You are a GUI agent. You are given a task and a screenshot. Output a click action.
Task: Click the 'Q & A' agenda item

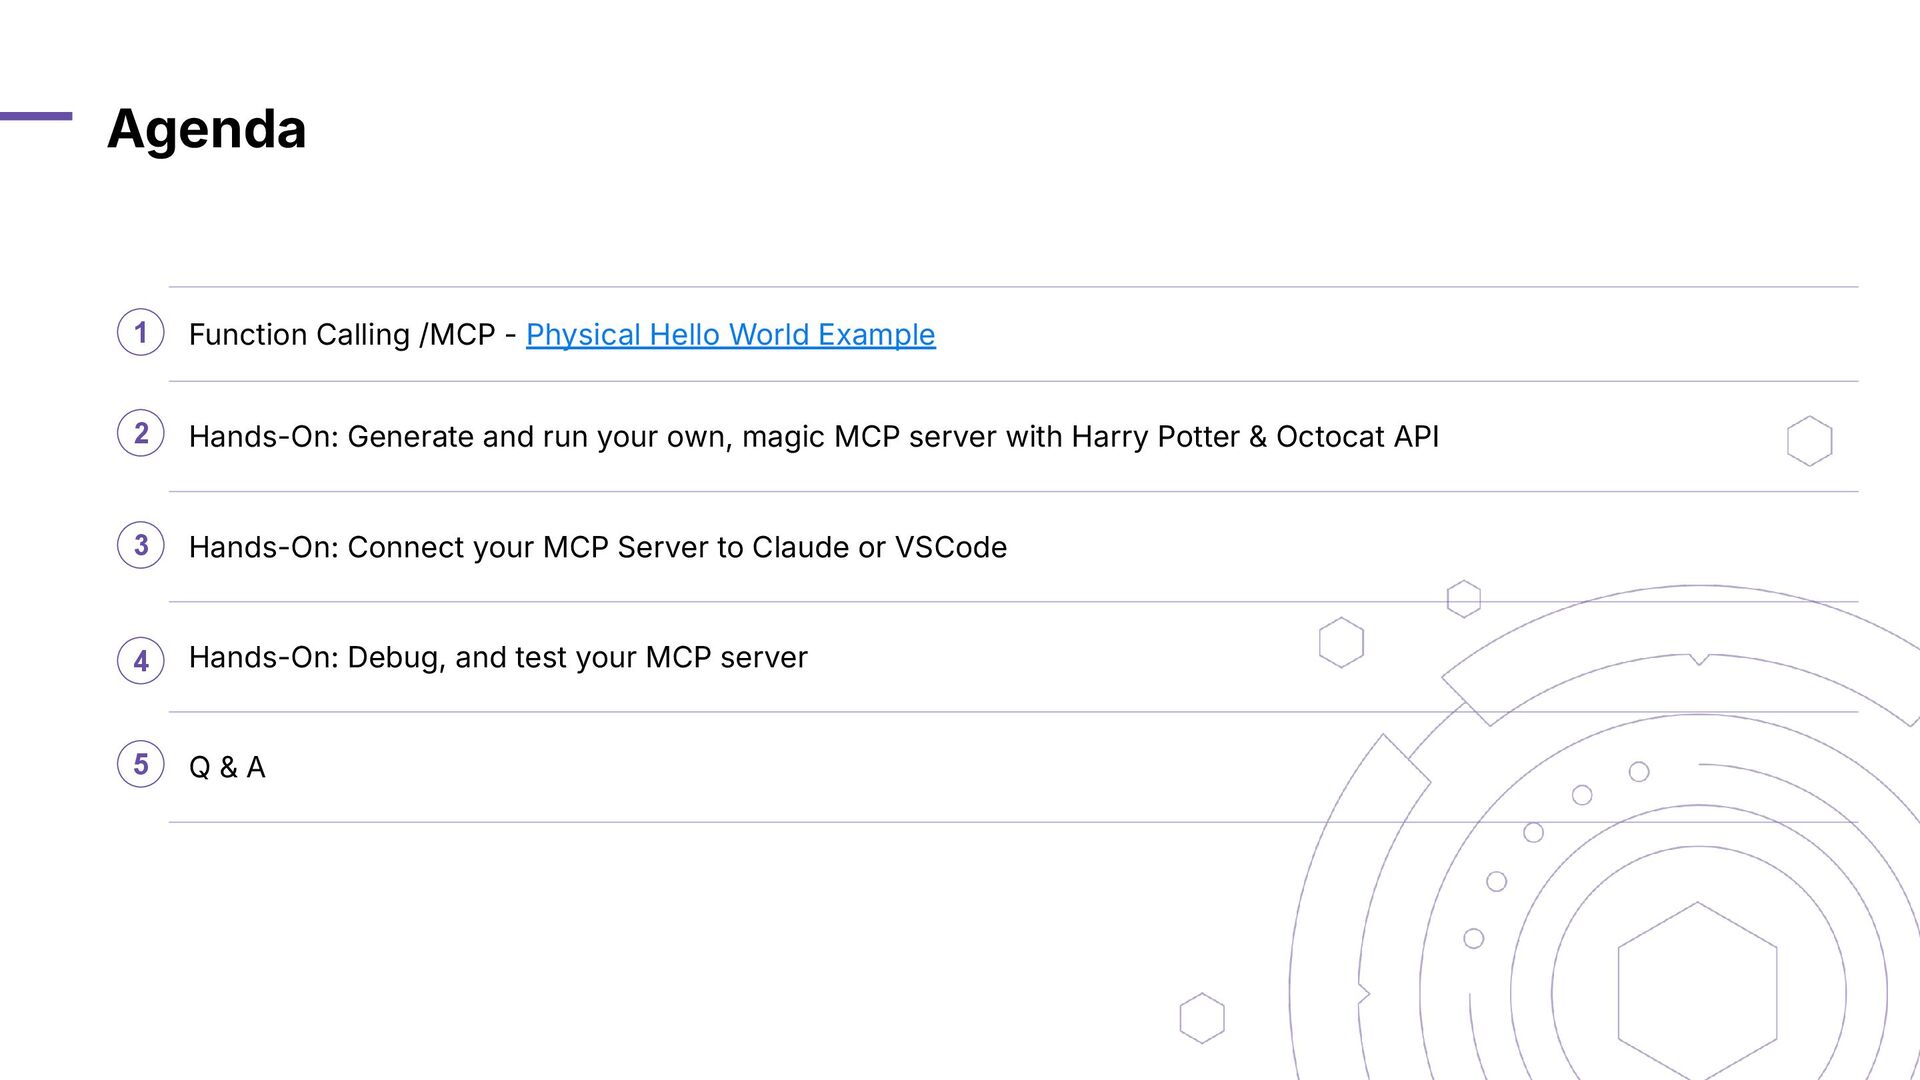point(227,767)
